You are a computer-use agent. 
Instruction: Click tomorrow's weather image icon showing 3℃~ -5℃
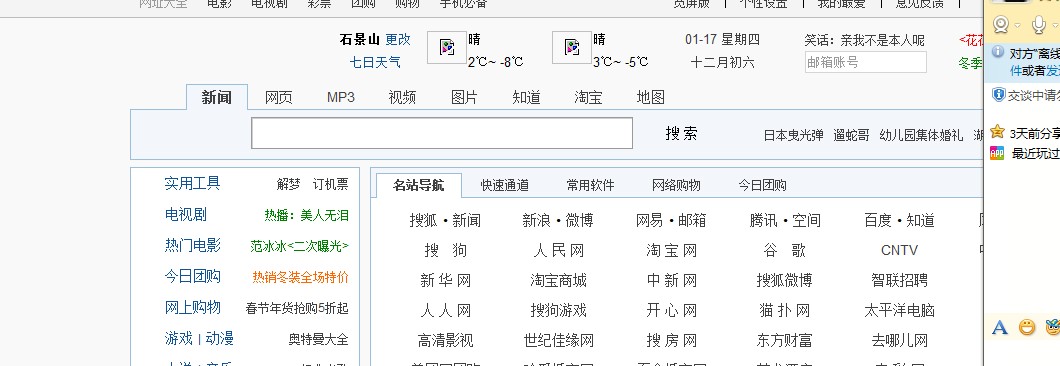point(572,47)
